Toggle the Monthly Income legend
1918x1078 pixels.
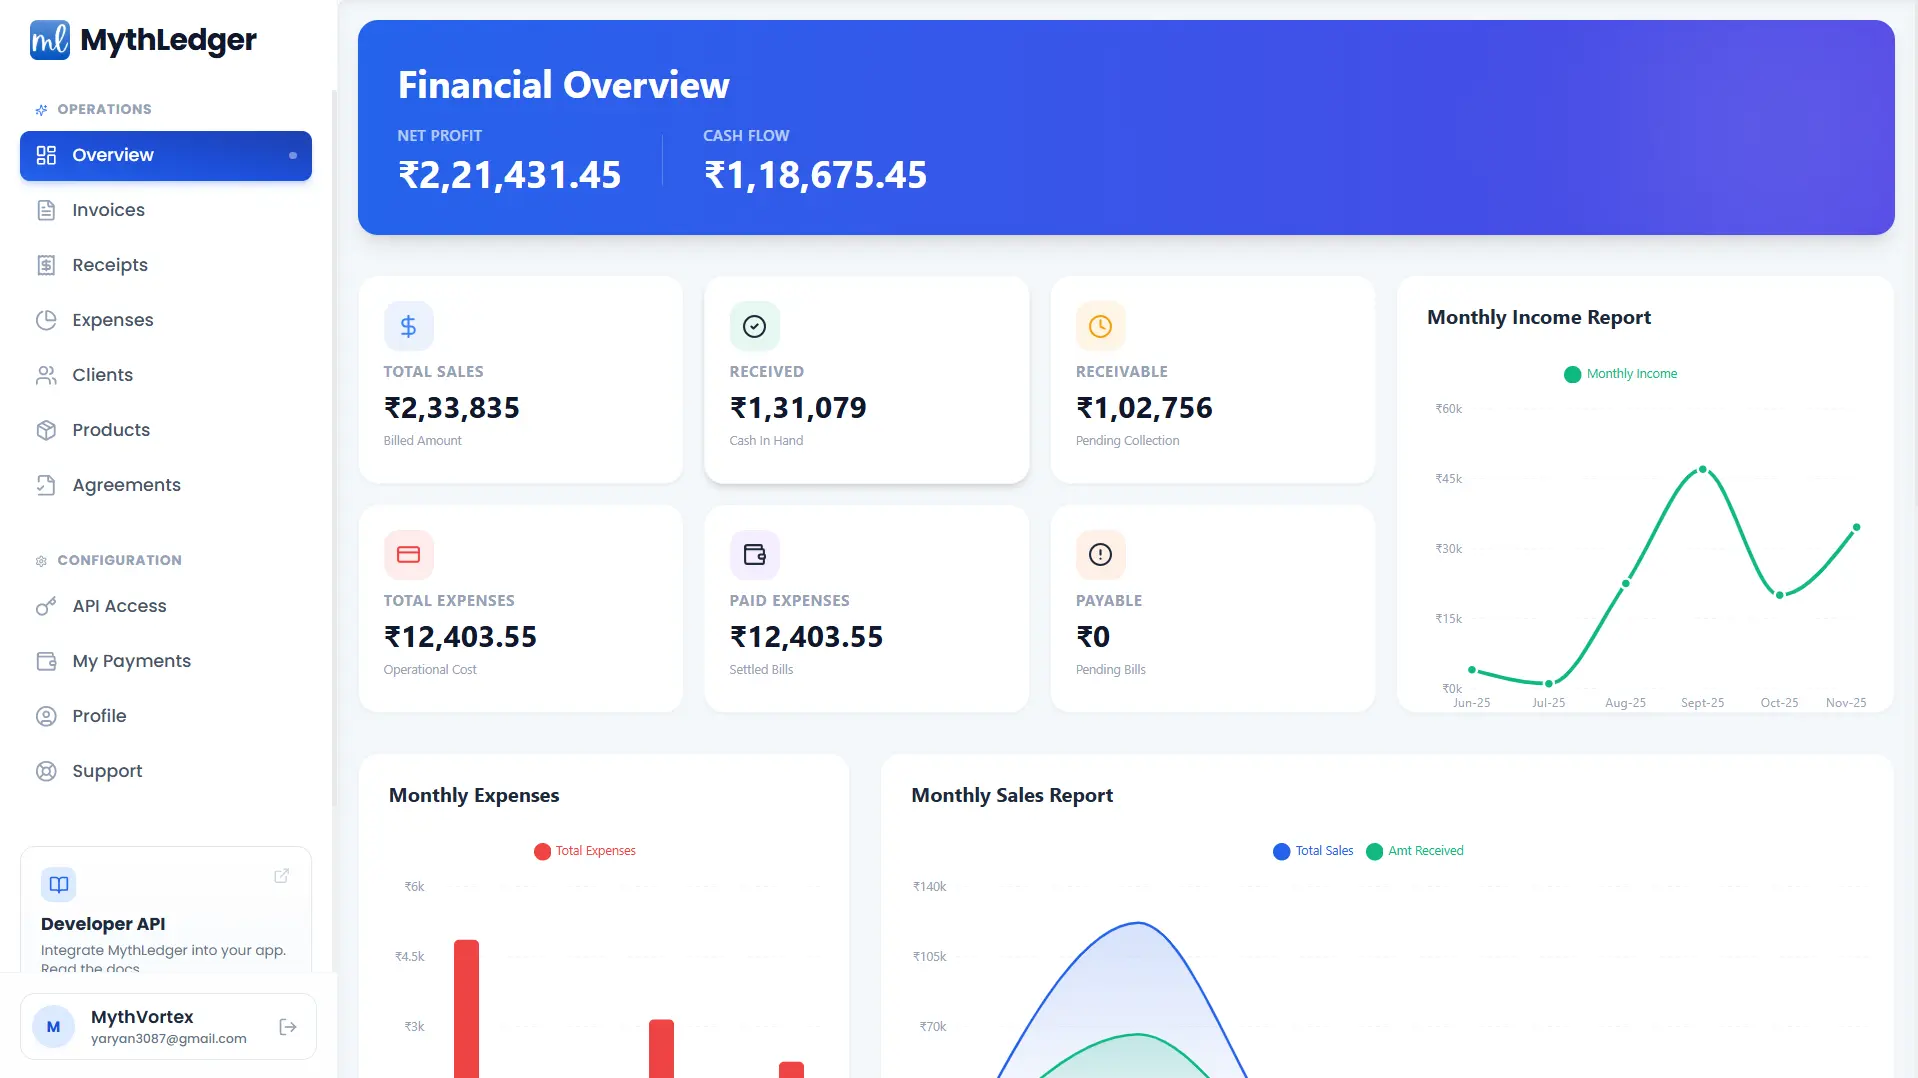pyautogui.click(x=1620, y=374)
